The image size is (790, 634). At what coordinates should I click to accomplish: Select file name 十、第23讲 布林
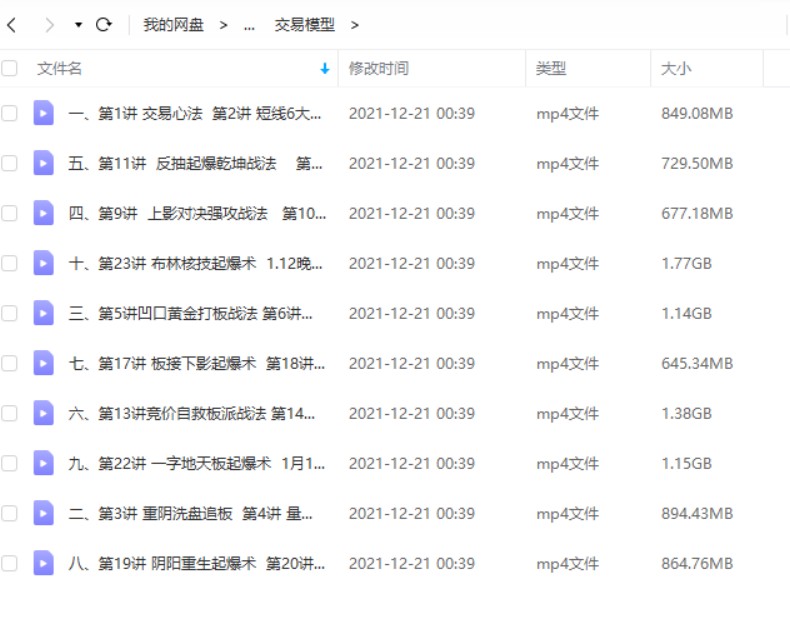click(x=195, y=264)
